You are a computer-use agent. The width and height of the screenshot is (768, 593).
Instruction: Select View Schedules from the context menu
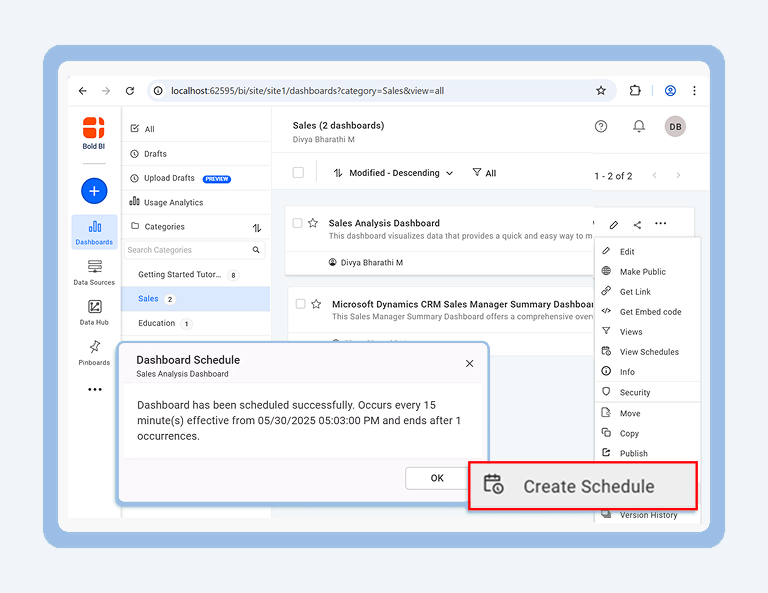click(x=648, y=352)
